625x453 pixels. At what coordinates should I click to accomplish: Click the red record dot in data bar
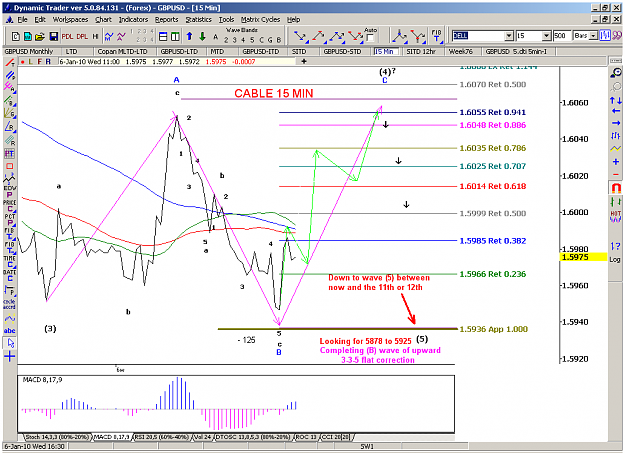coord(23,62)
